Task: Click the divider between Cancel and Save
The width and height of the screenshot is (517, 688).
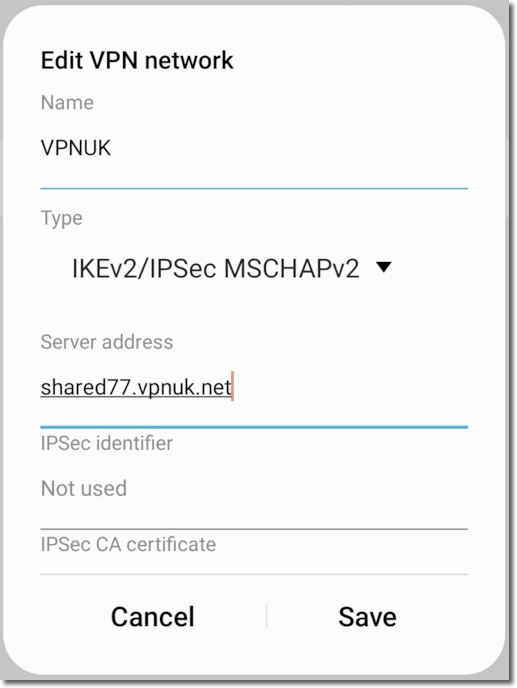Action: point(266,615)
